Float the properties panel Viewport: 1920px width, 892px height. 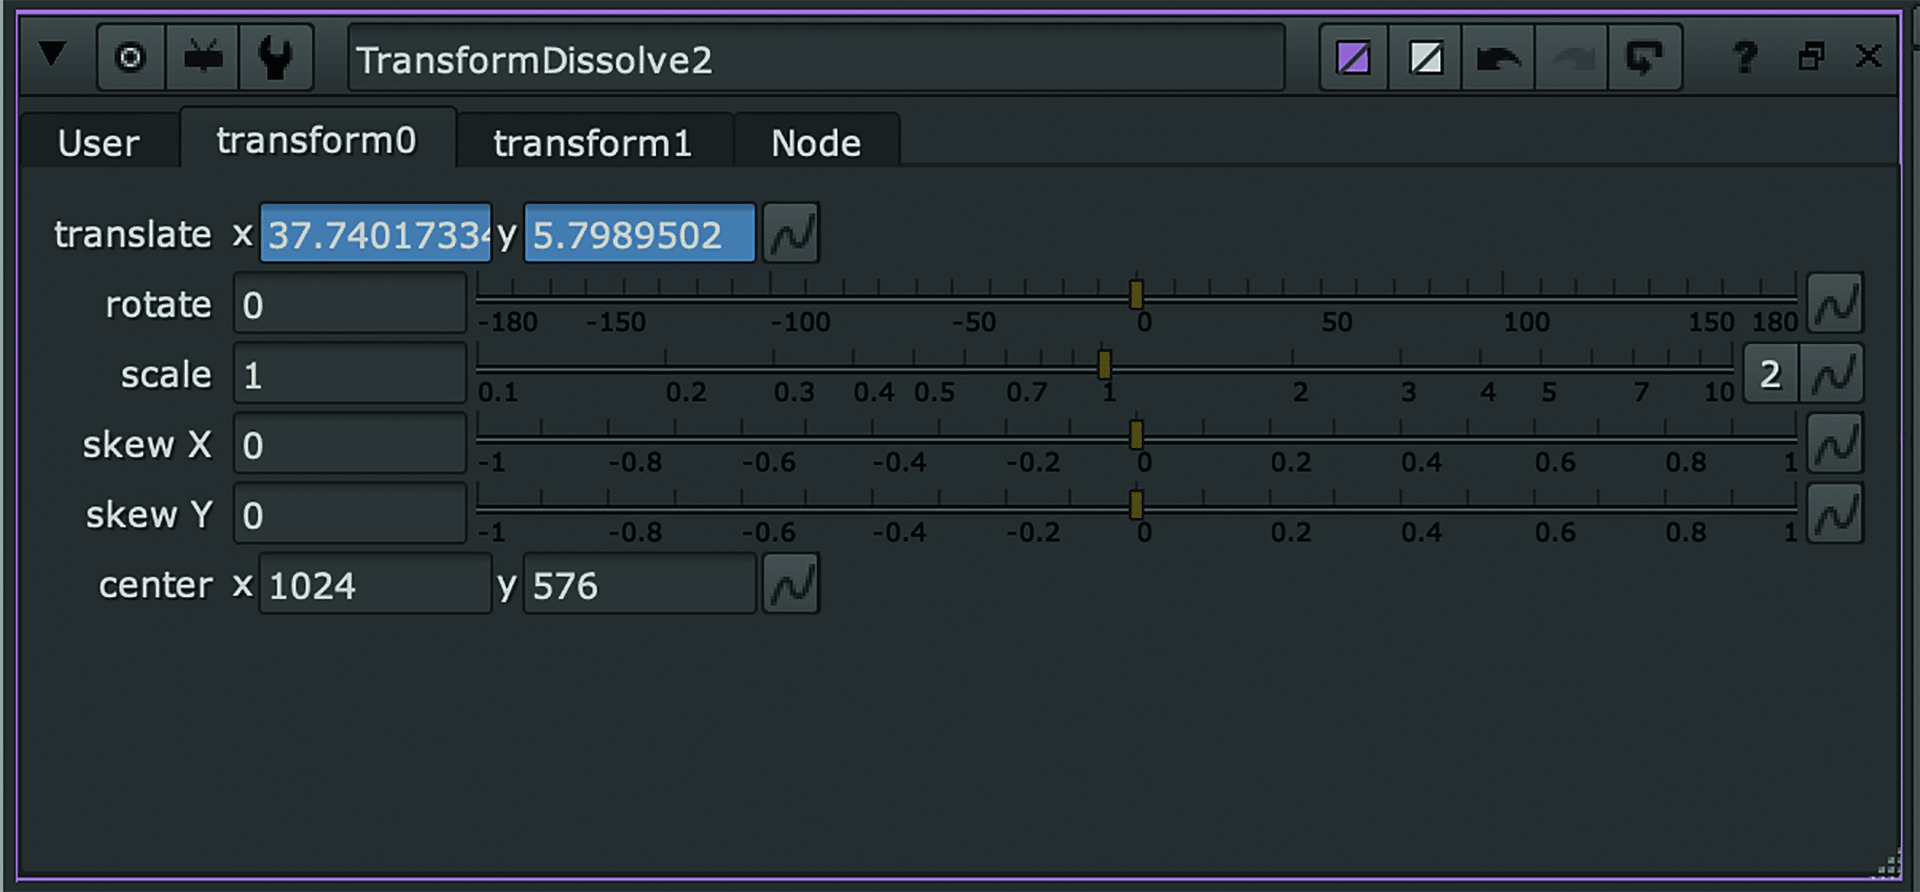[x=1812, y=58]
